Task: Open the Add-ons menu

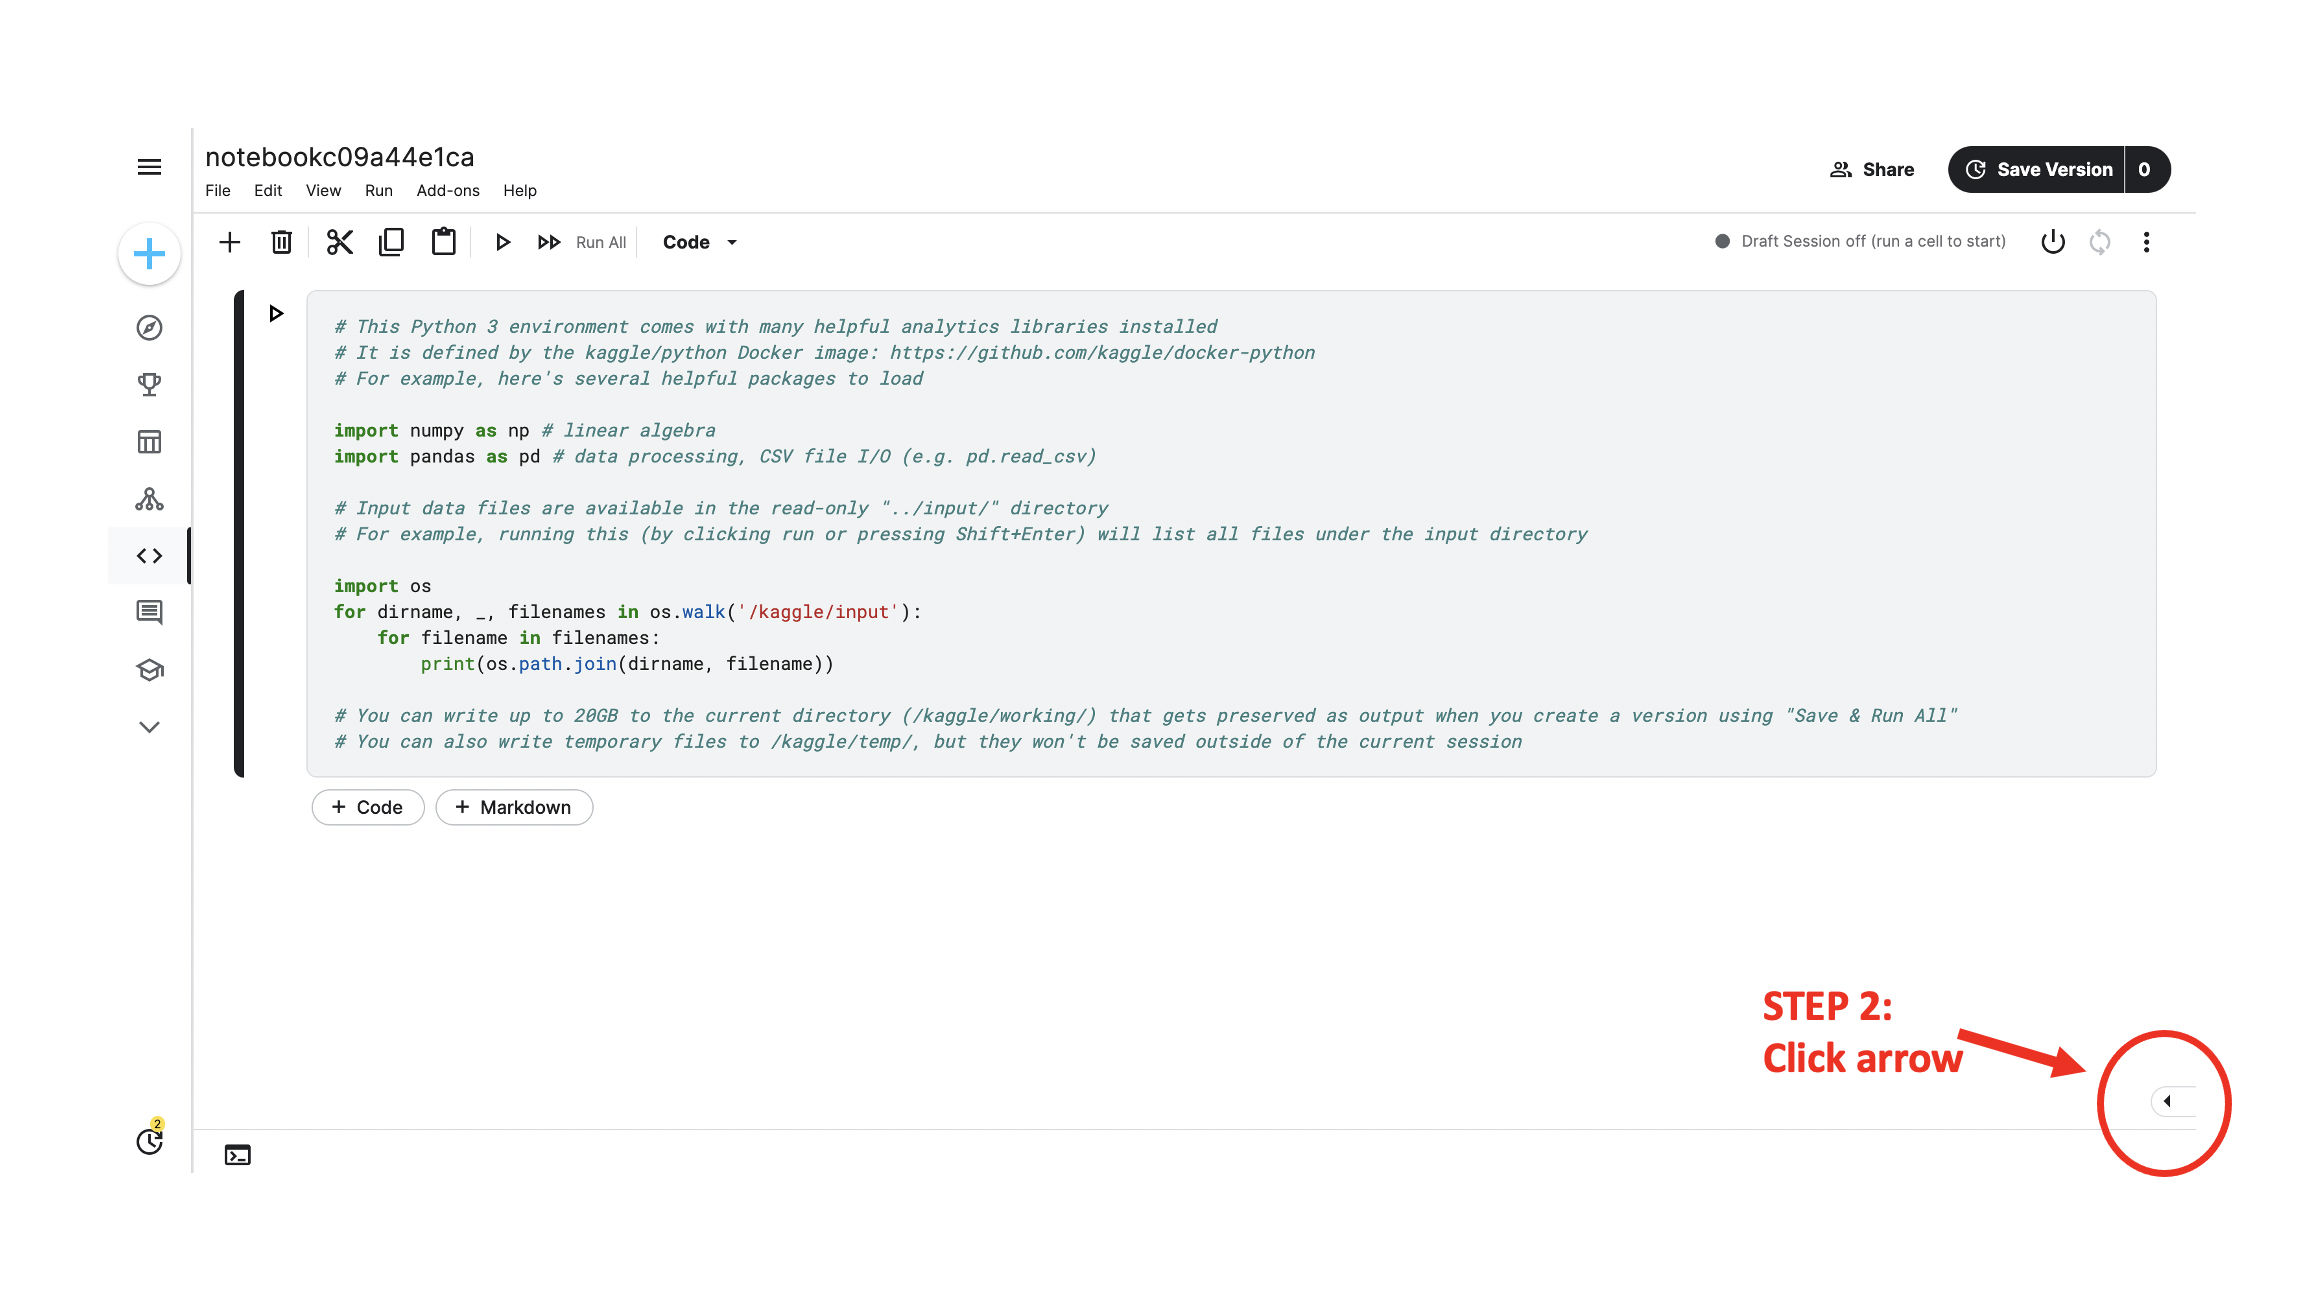Action: pos(448,190)
